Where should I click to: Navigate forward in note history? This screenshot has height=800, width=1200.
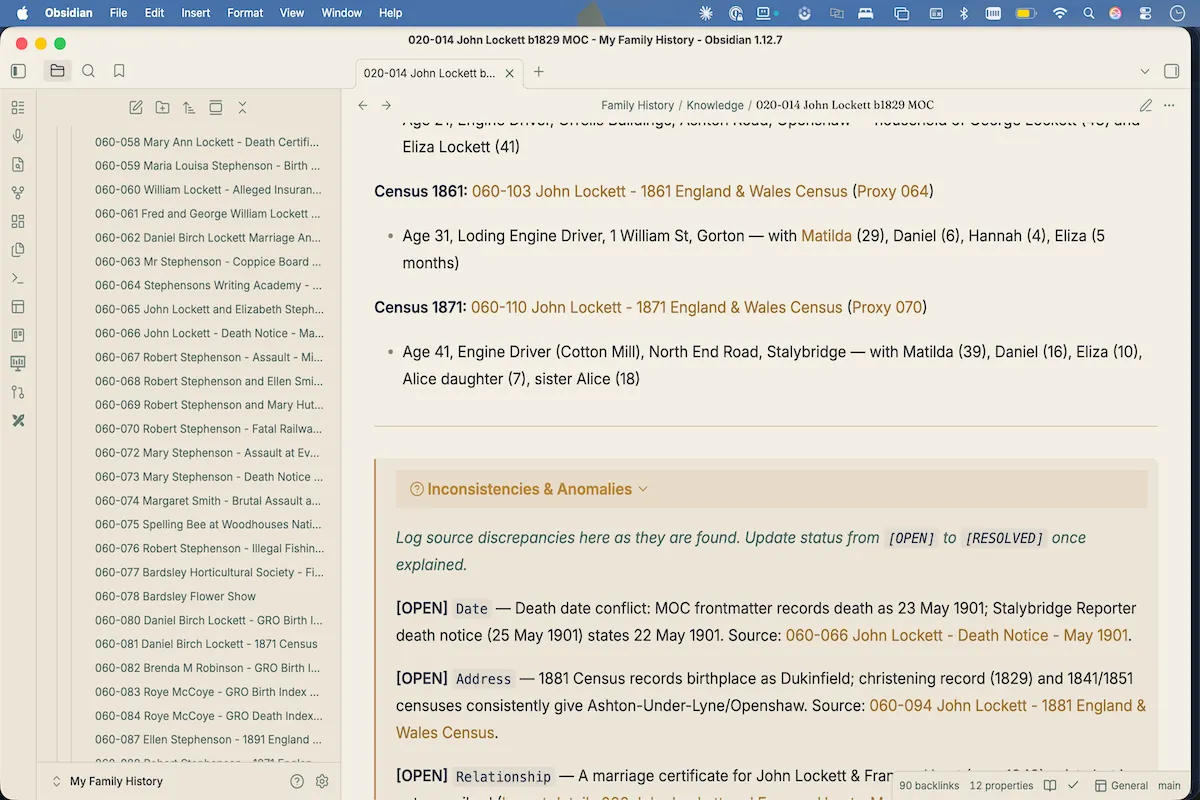click(387, 105)
